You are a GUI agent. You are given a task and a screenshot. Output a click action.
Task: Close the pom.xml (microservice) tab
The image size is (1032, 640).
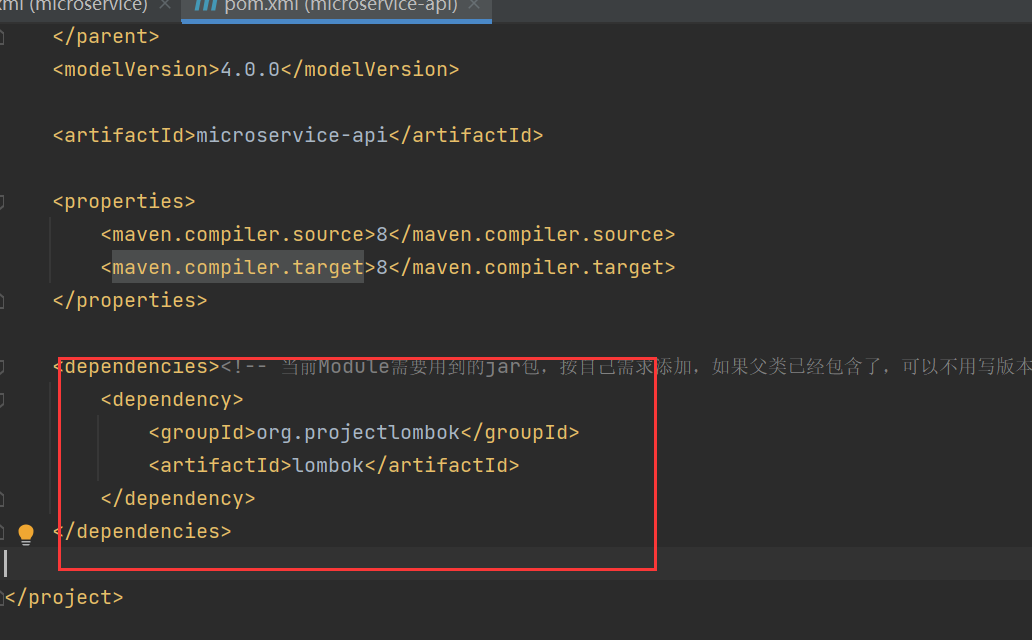pyautogui.click(x=165, y=5)
